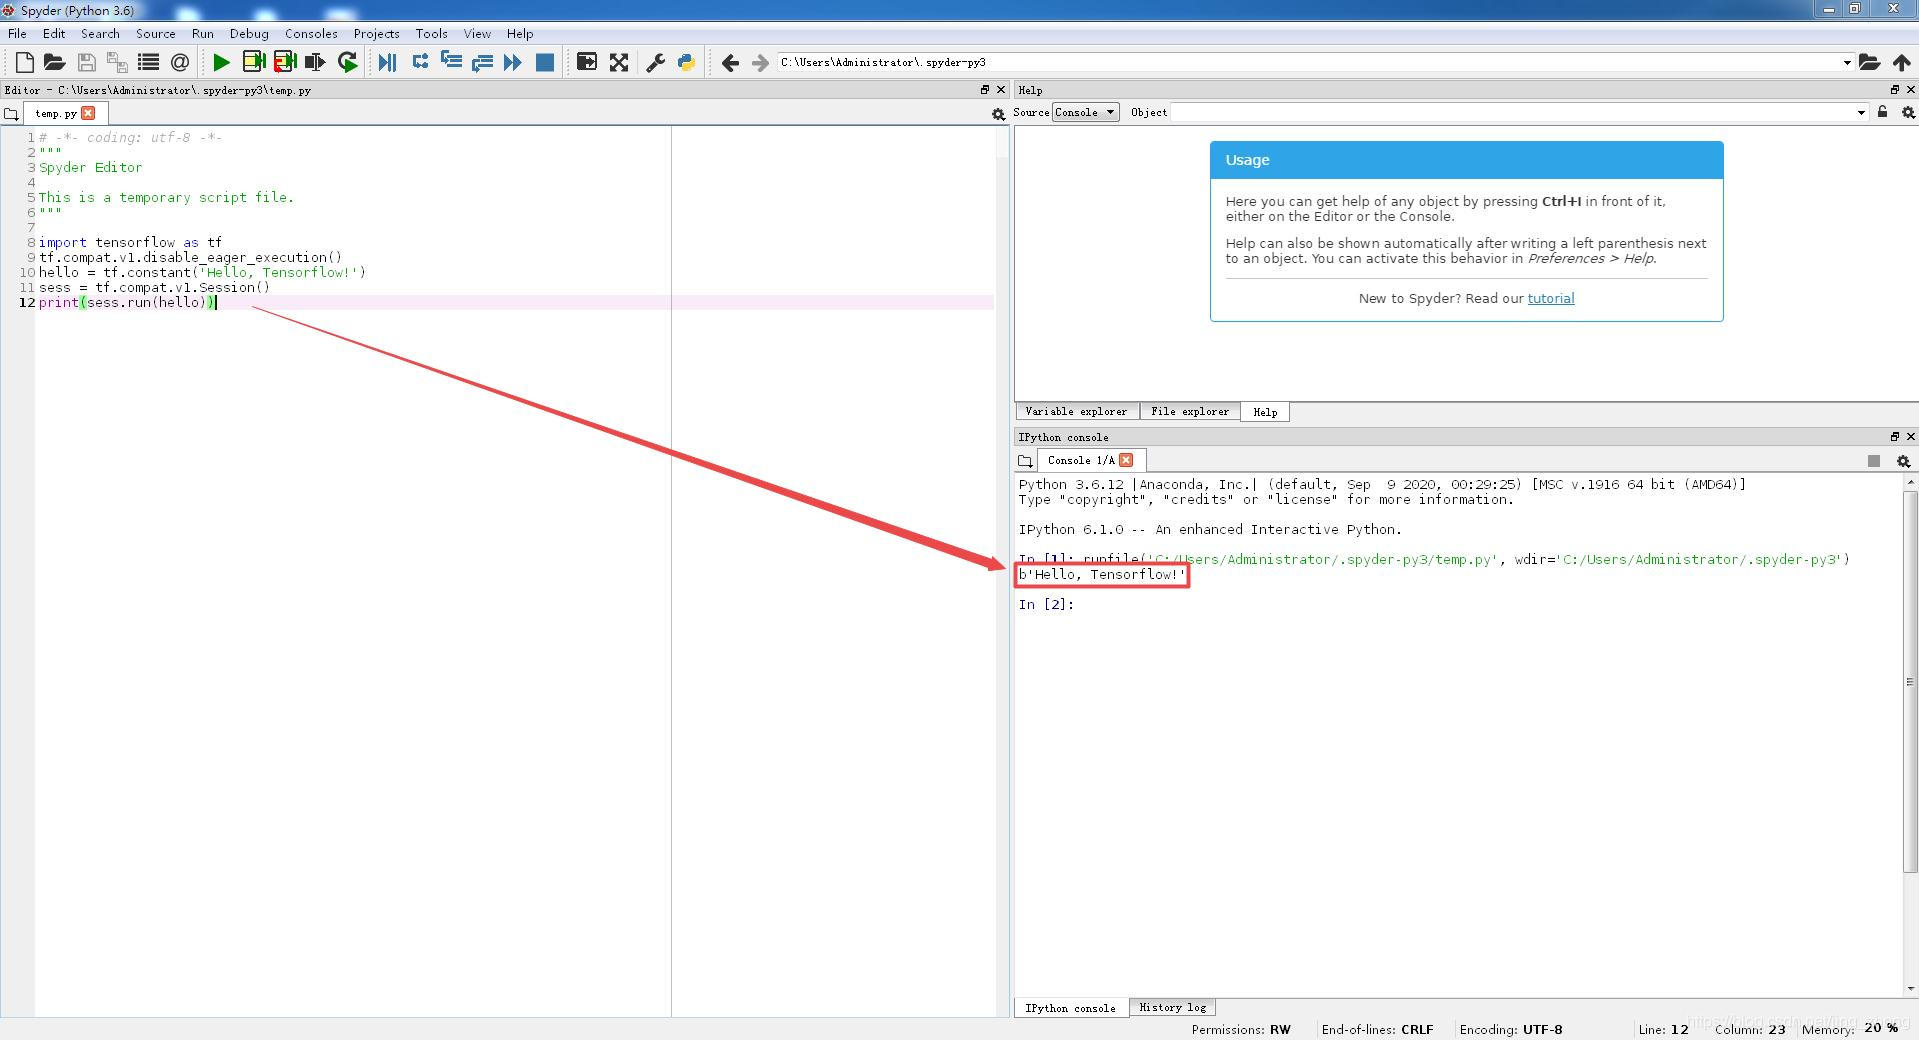
Task: Open the Debug menu
Action: click(x=249, y=33)
